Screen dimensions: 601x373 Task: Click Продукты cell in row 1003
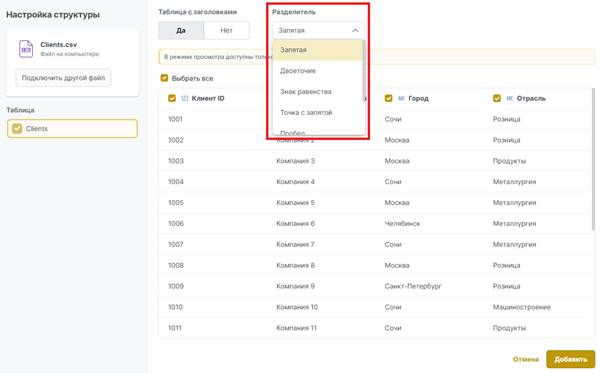coord(509,161)
